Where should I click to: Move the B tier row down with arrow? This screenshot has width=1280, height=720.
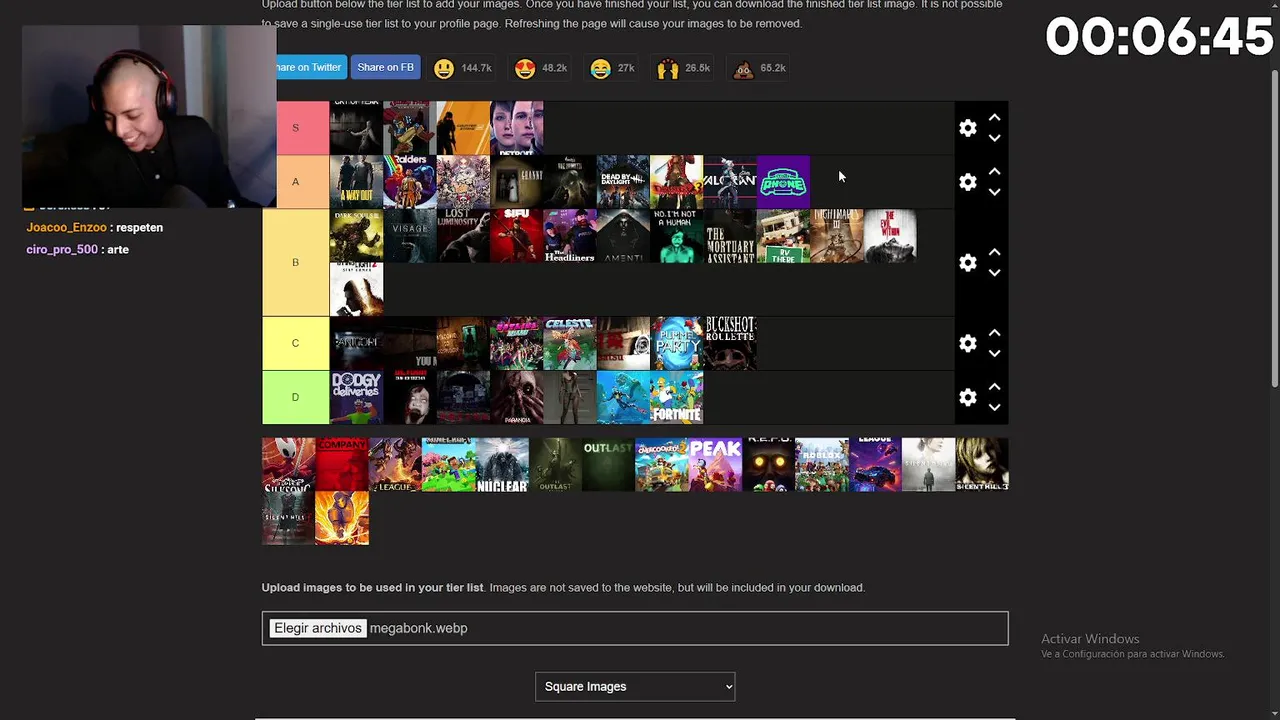coord(994,272)
